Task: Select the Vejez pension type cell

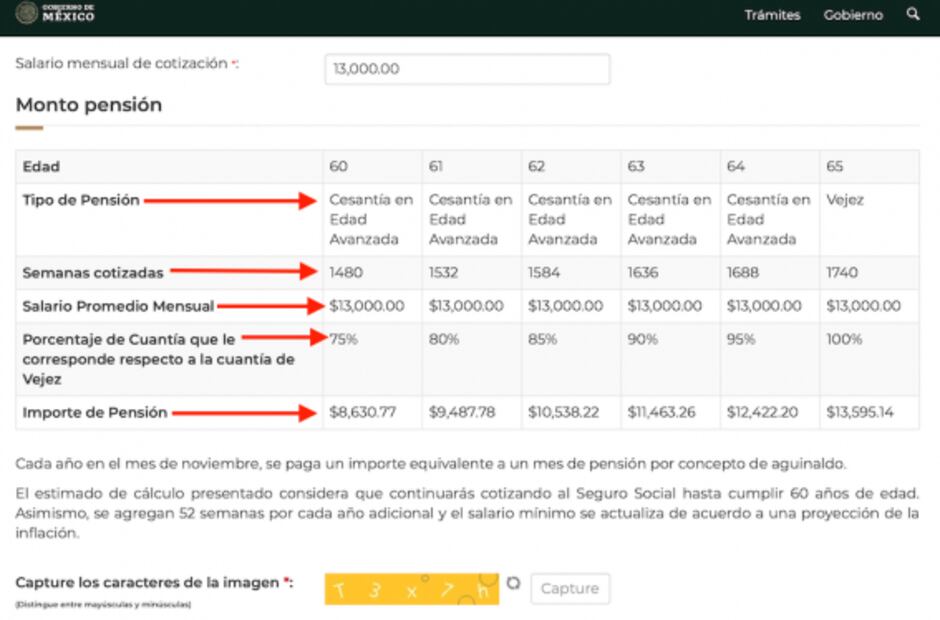Action: [845, 200]
